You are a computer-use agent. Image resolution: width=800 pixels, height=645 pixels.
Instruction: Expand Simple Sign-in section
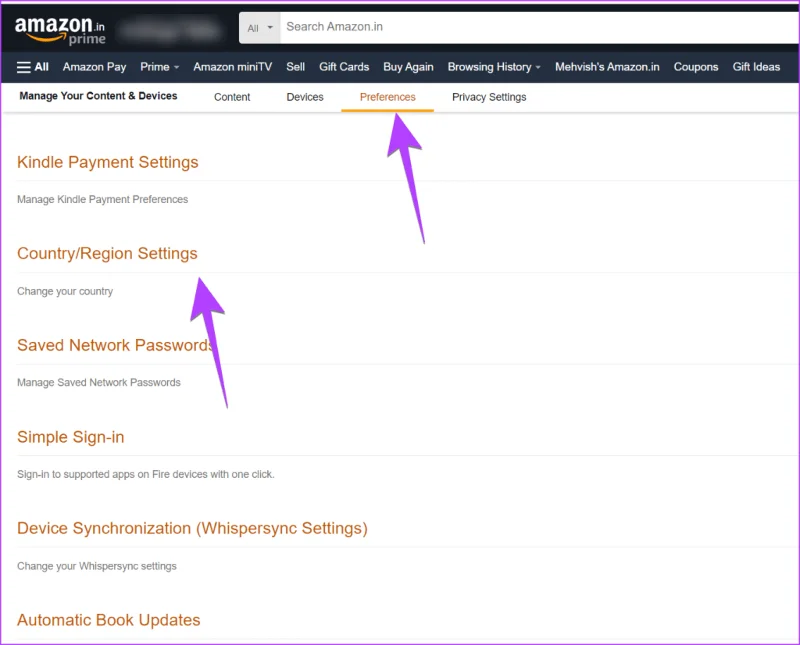pos(70,437)
